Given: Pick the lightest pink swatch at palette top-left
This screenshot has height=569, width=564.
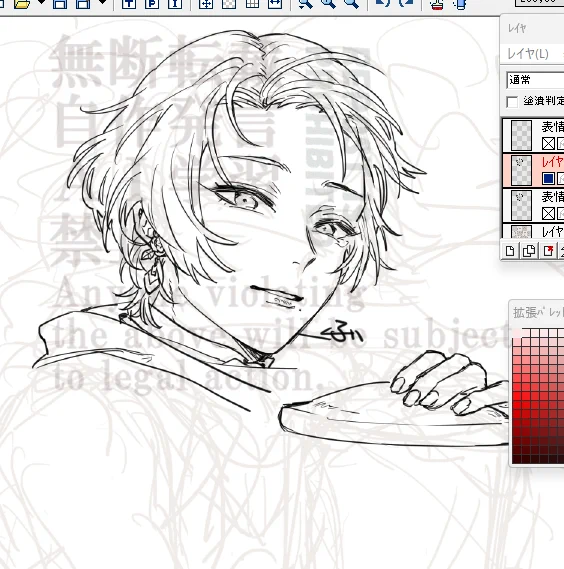Looking at the screenshot, I should point(516,333).
